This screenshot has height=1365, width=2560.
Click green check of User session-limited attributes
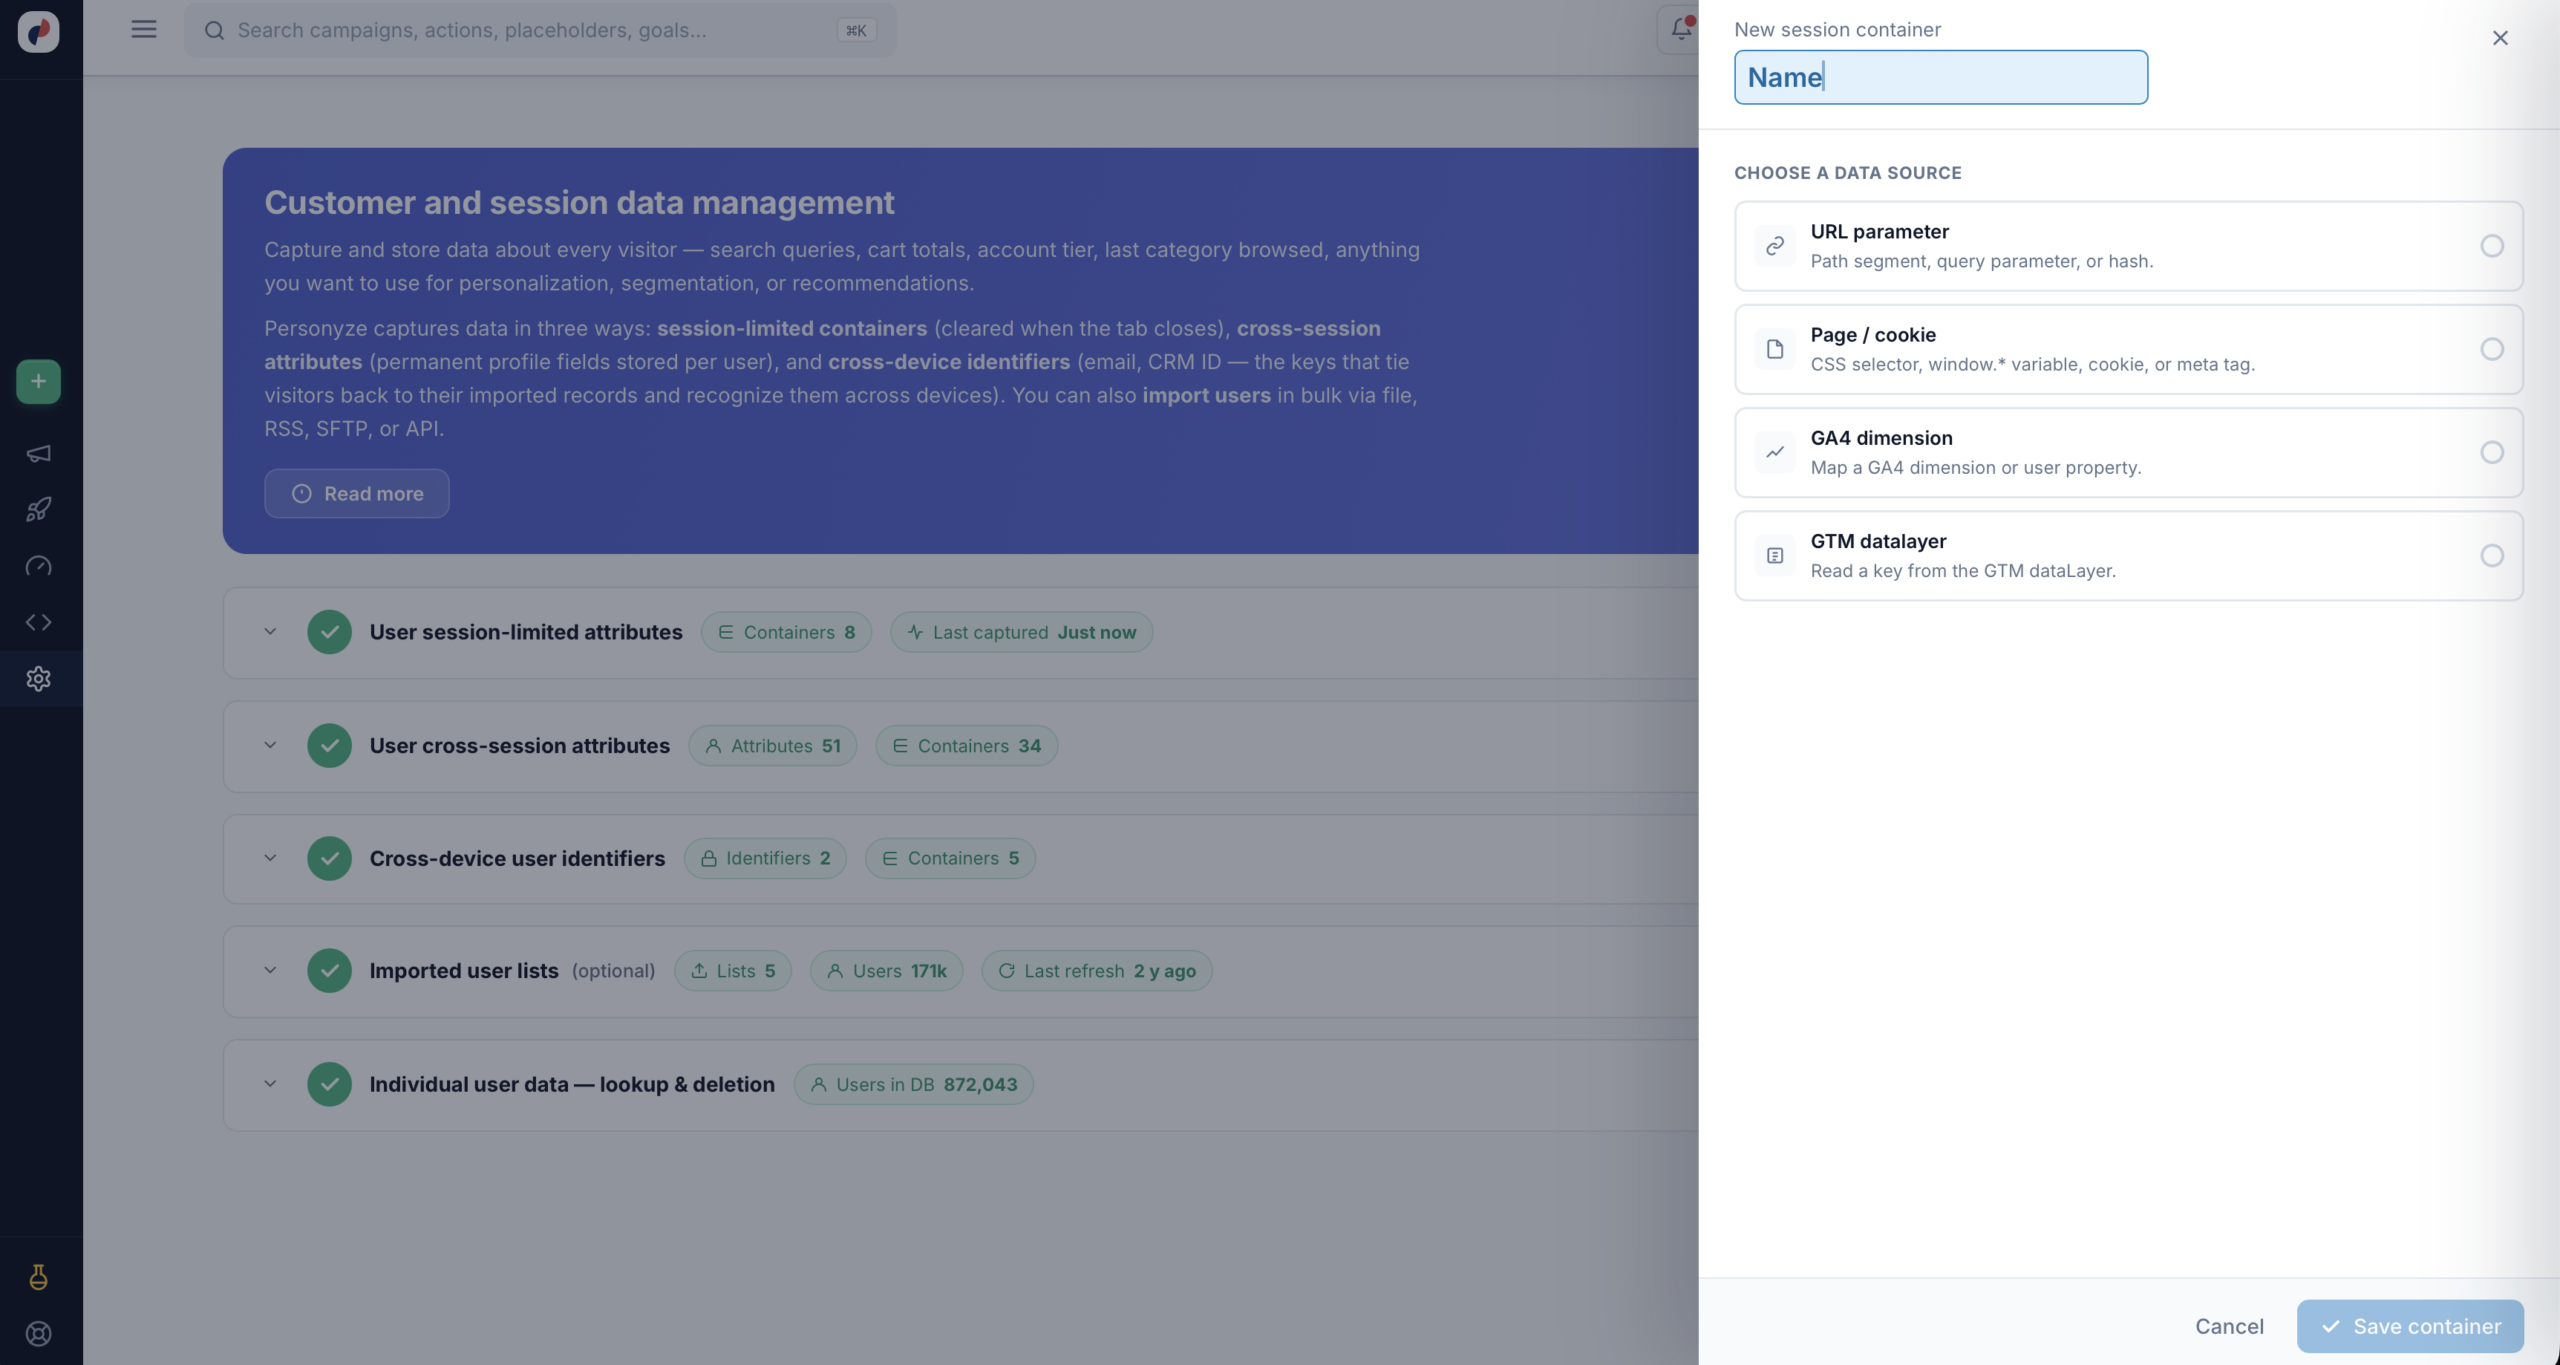tap(329, 632)
